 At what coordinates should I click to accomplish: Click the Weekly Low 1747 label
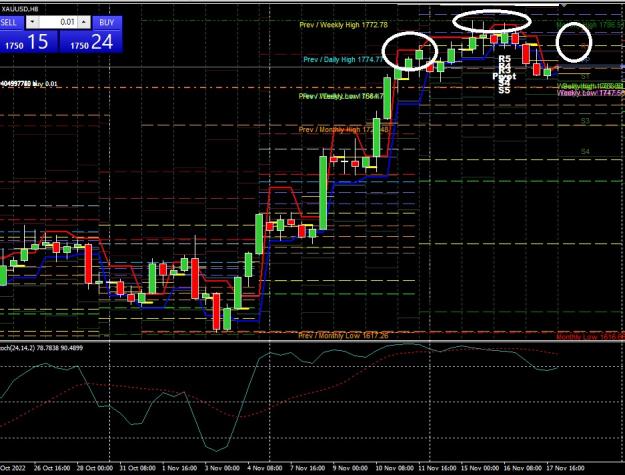pos(591,93)
